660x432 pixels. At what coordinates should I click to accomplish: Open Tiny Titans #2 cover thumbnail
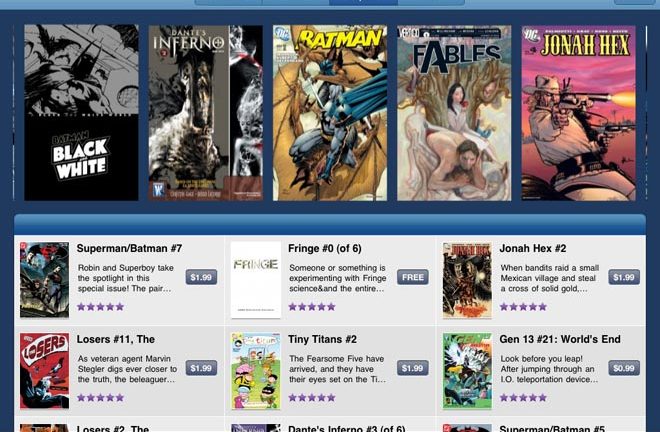[255, 371]
